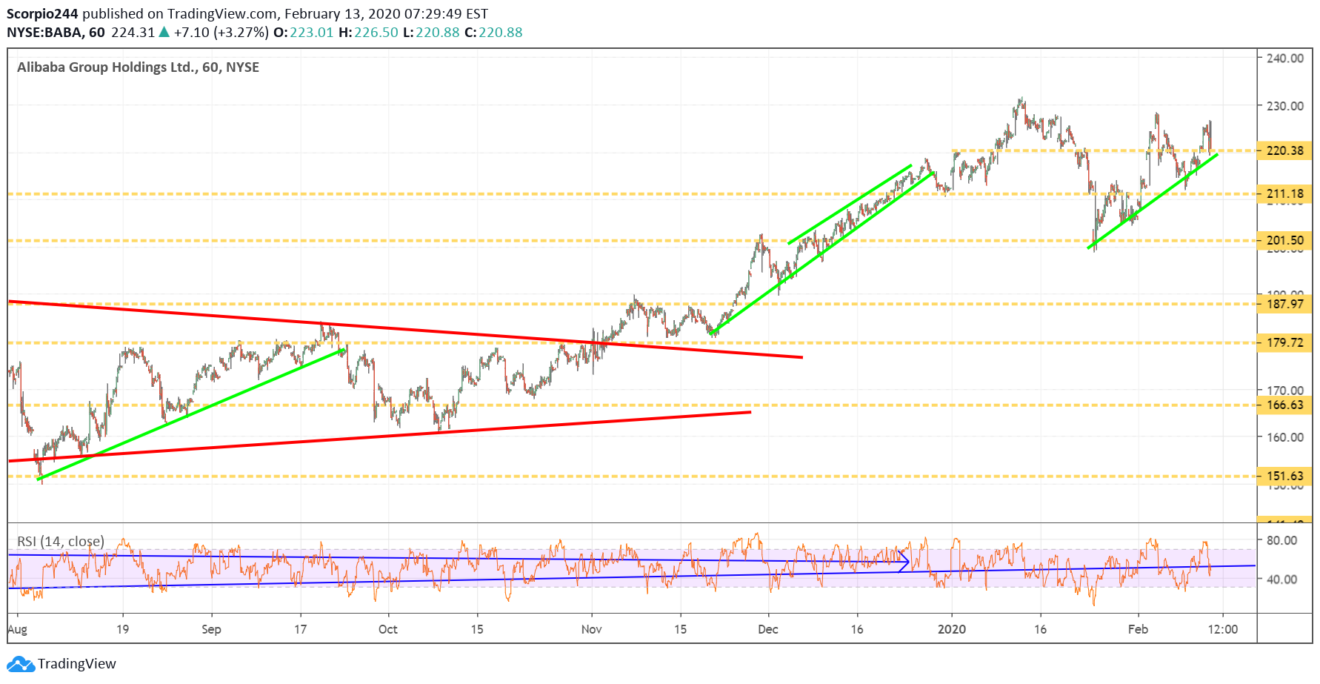The image size is (1320, 684).
Task: Select the 187.97 price level label
Action: coord(1283,304)
